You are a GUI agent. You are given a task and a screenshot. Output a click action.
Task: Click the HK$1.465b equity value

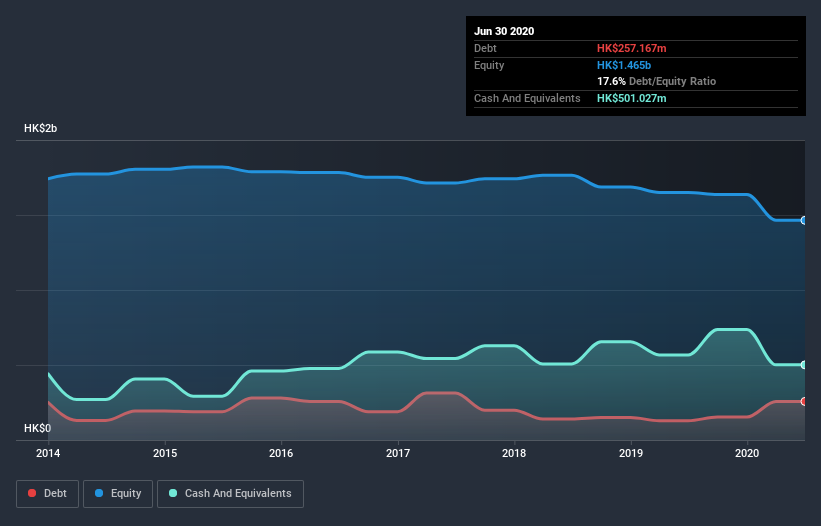pos(624,65)
